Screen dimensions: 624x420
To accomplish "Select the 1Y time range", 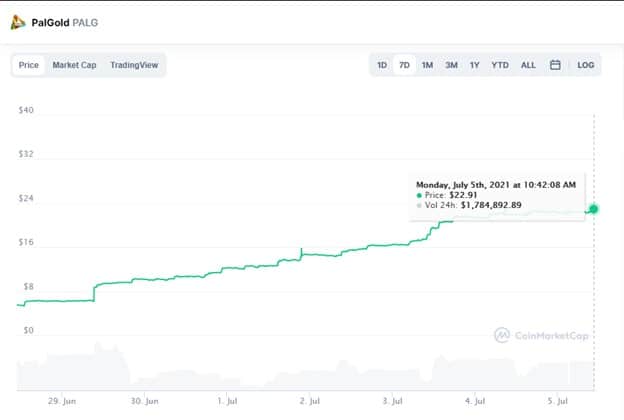I will point(474,65).
